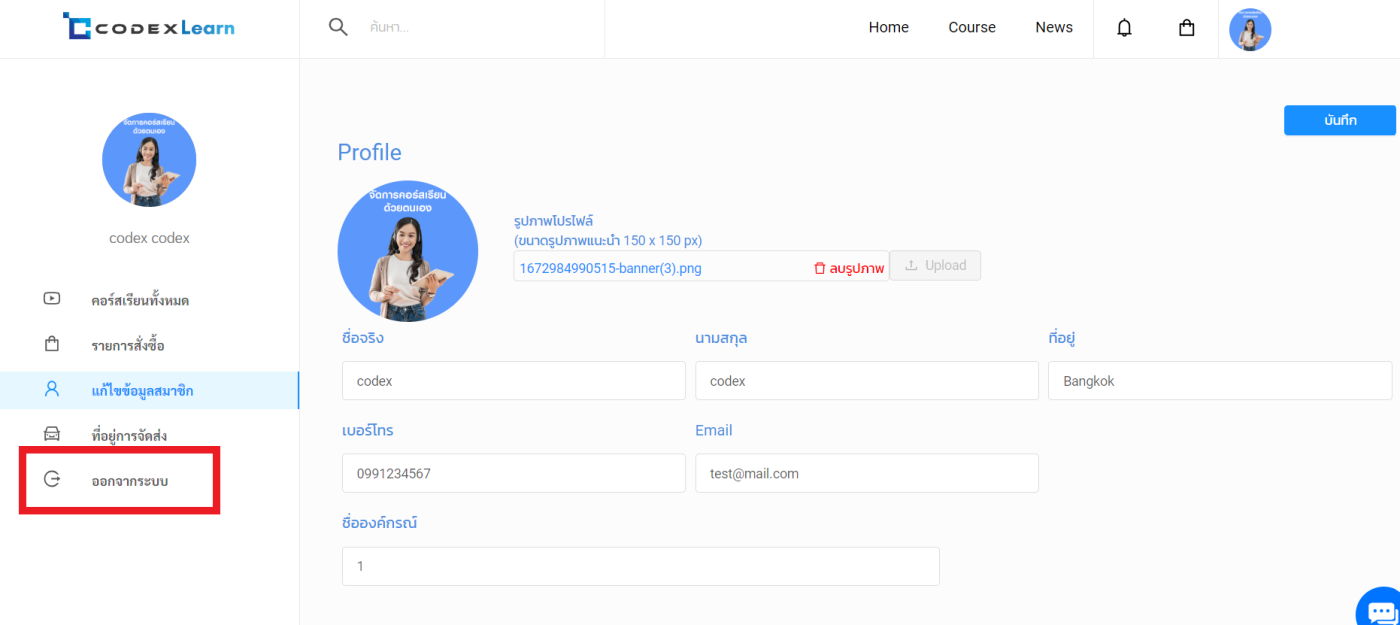Screen dimensions: 1400x625
Task: Click the logout icon in sidebar
Action: pos(52,480)
